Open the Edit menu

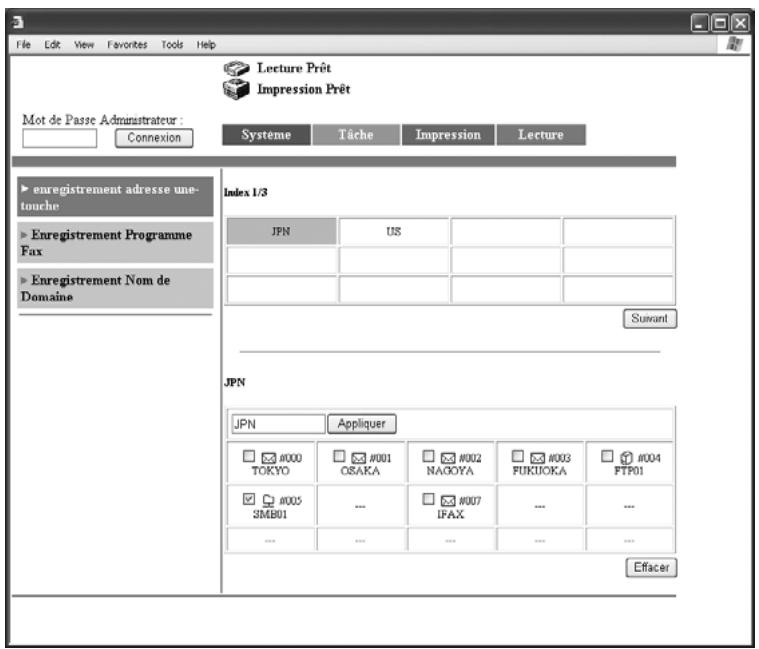[x=52, y=45]
